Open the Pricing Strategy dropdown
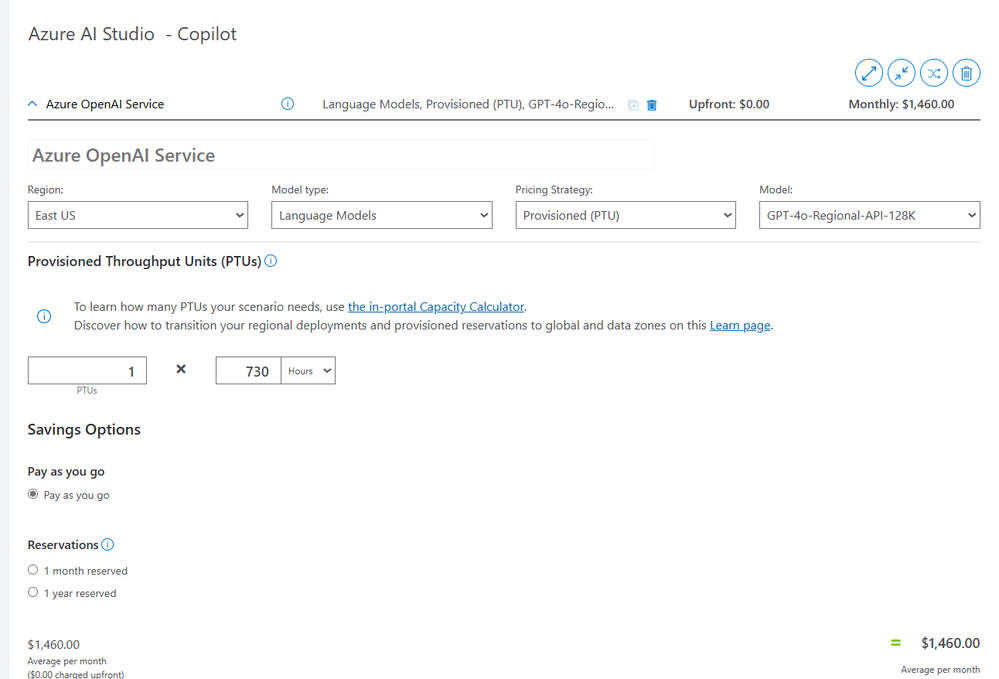Viewport: 999px width, 679px height. [x=625, y=215]
